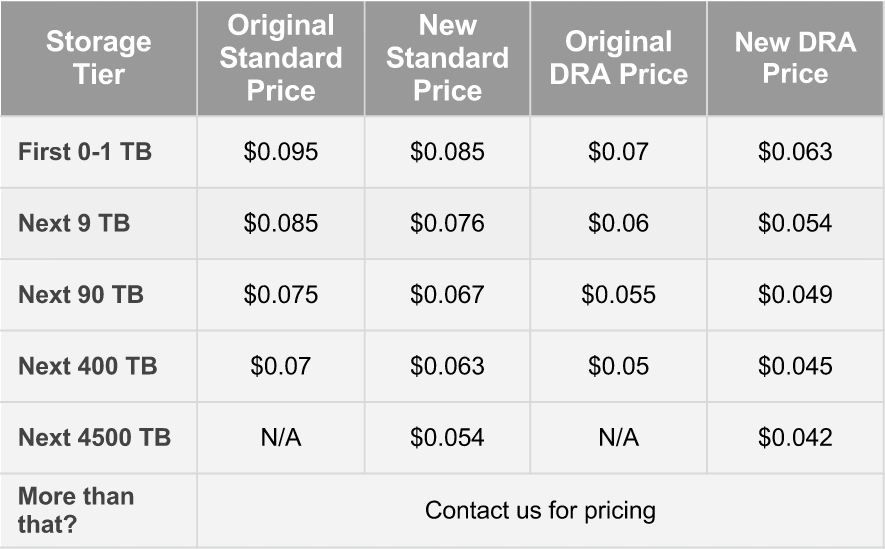Select the Next 9 TB row label
The image size is (885, 549).
click(74, 223)
